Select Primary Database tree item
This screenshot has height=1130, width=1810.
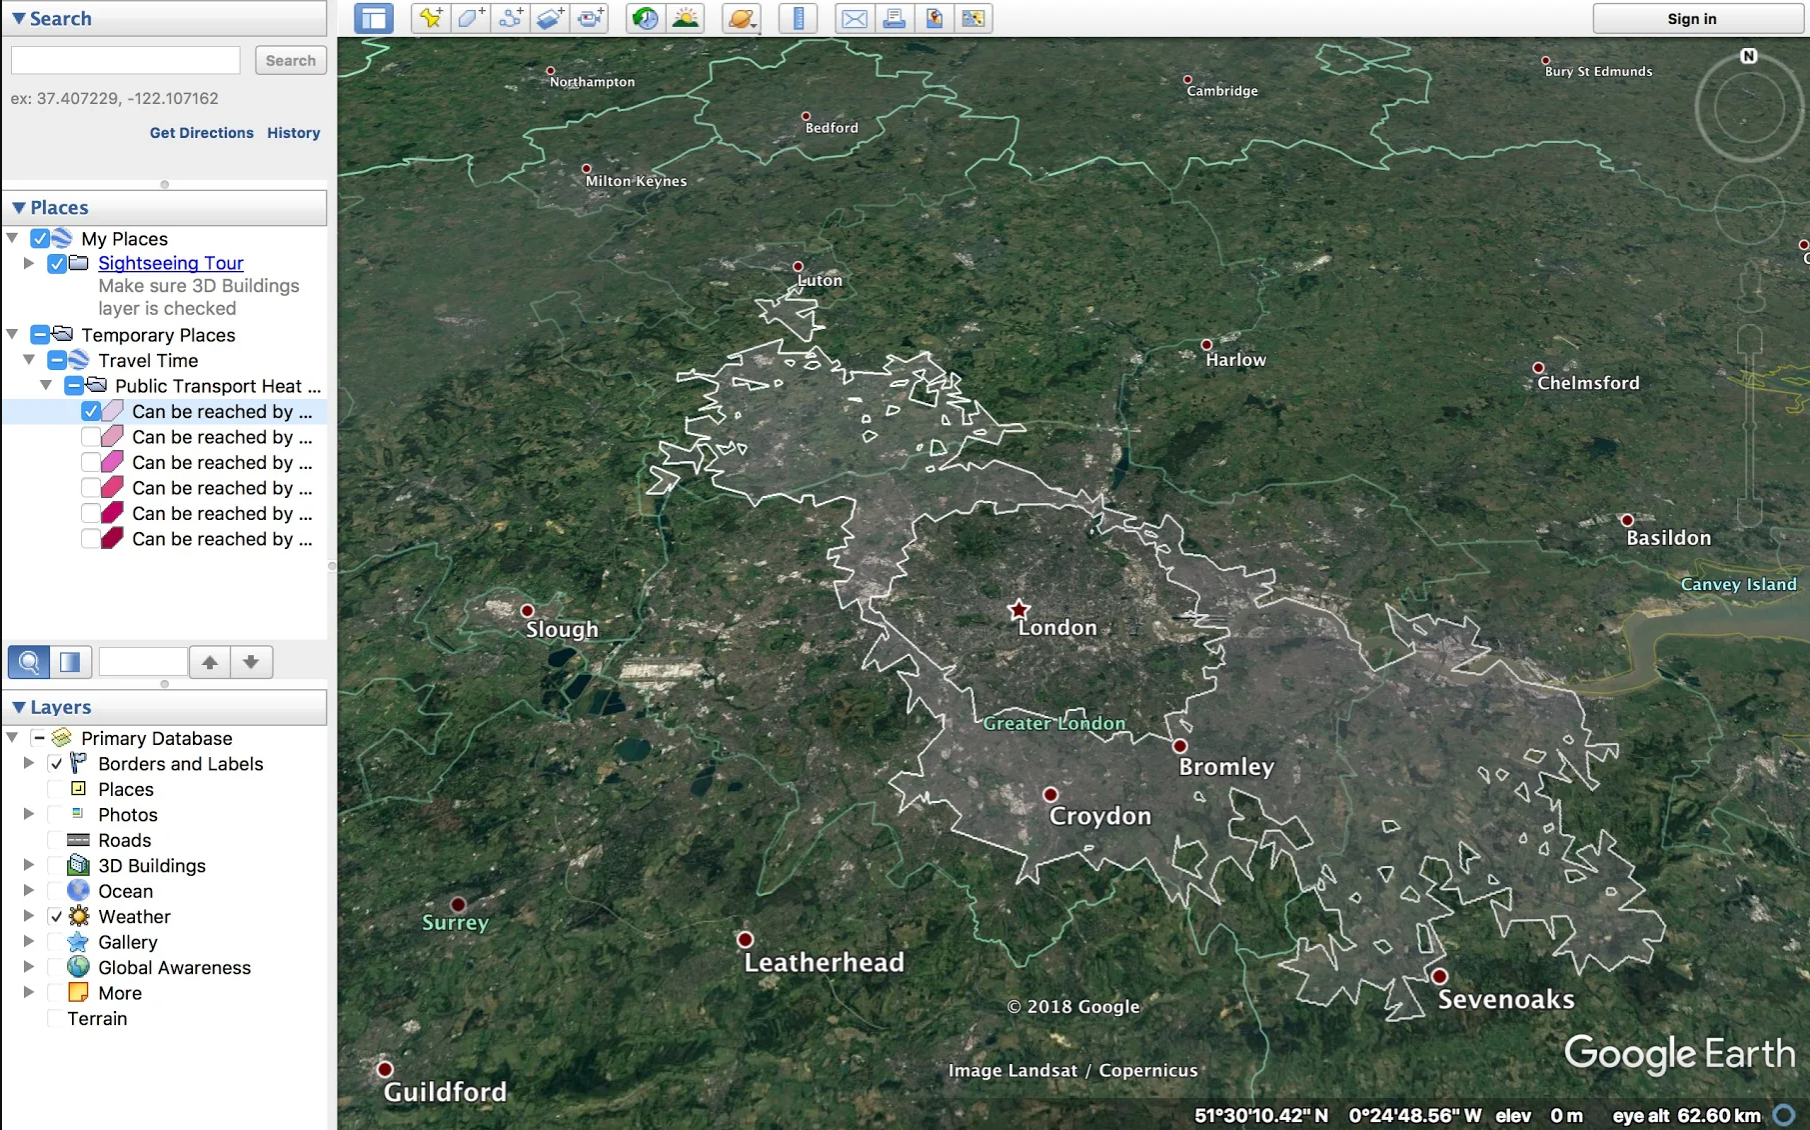tap(156, 738)
